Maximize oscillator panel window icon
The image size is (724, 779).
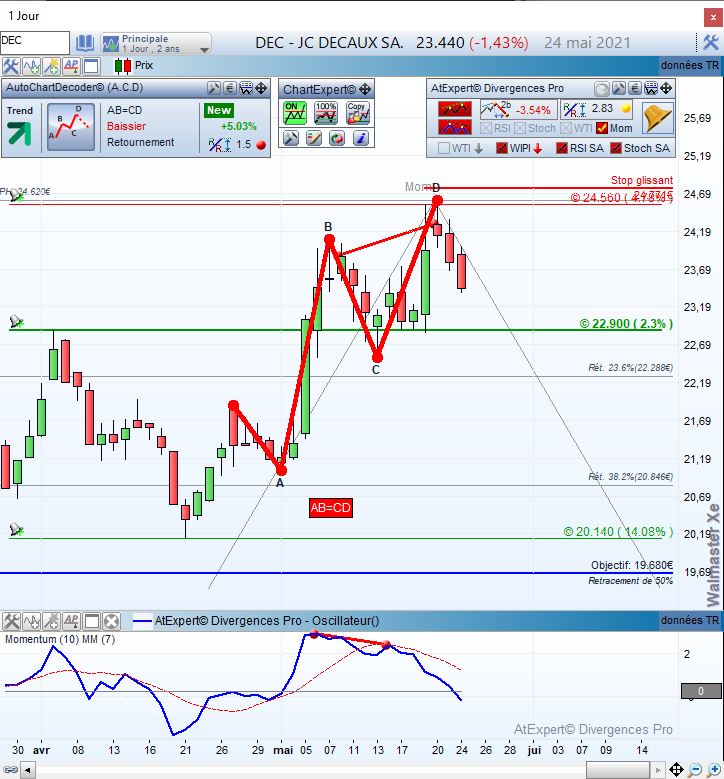(92, 621)
